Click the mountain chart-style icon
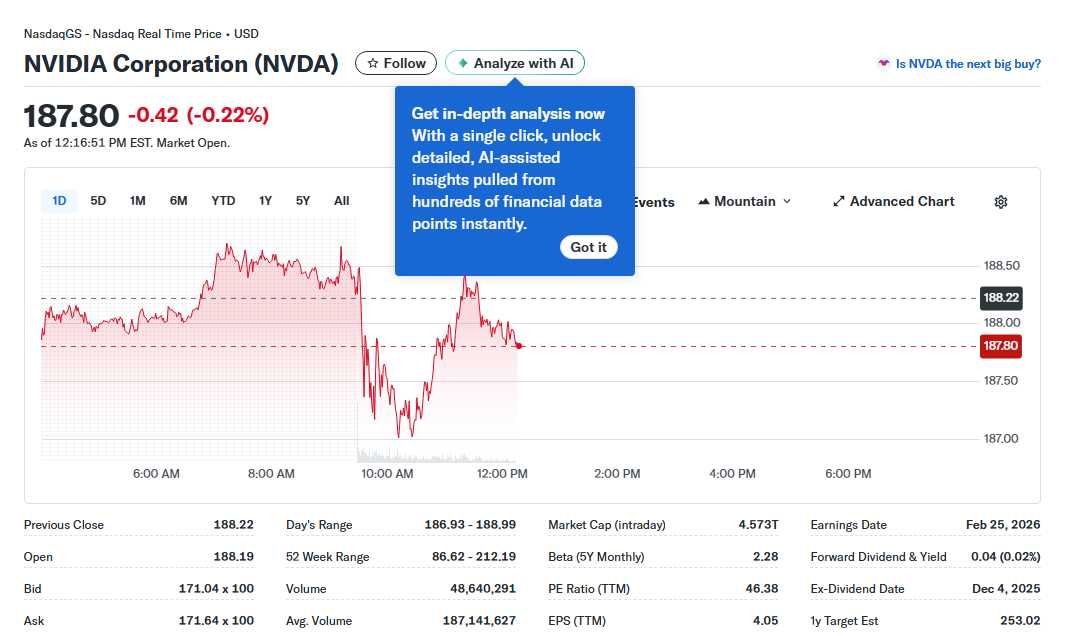The width and height of the screenshot is (1065, 636). [x=706, y=201]
